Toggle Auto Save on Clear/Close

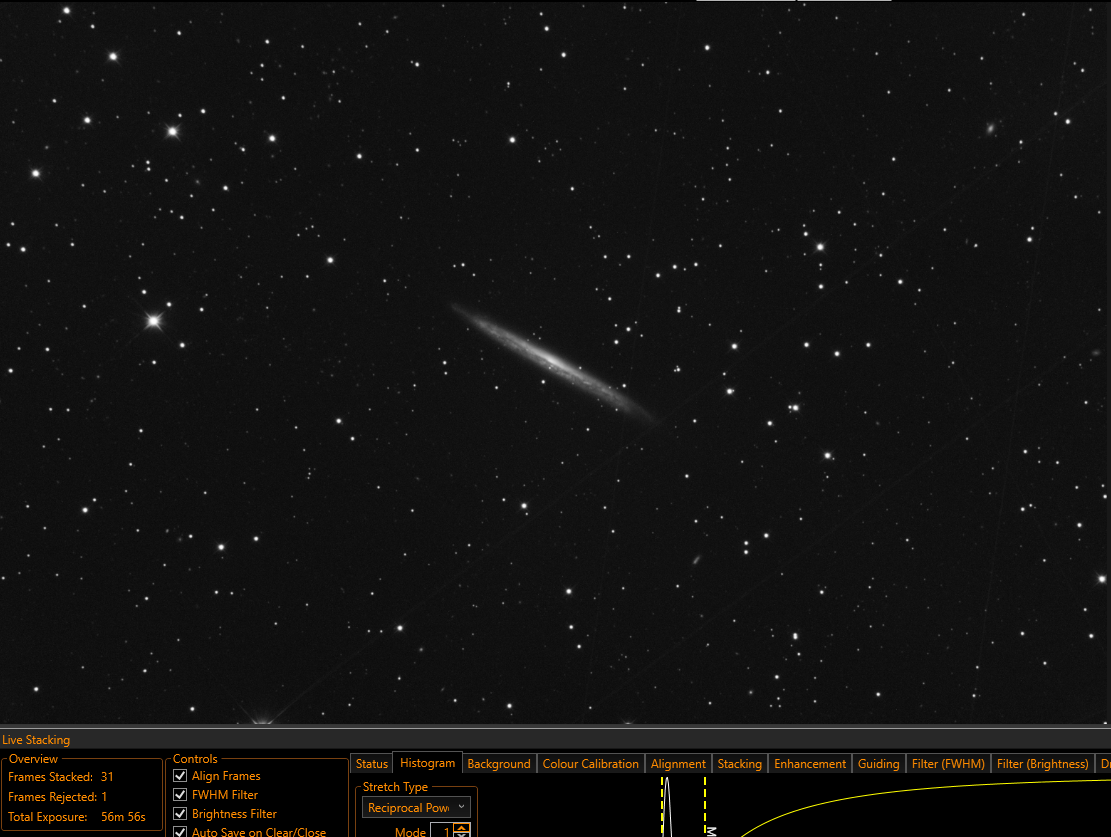point(180,832)
